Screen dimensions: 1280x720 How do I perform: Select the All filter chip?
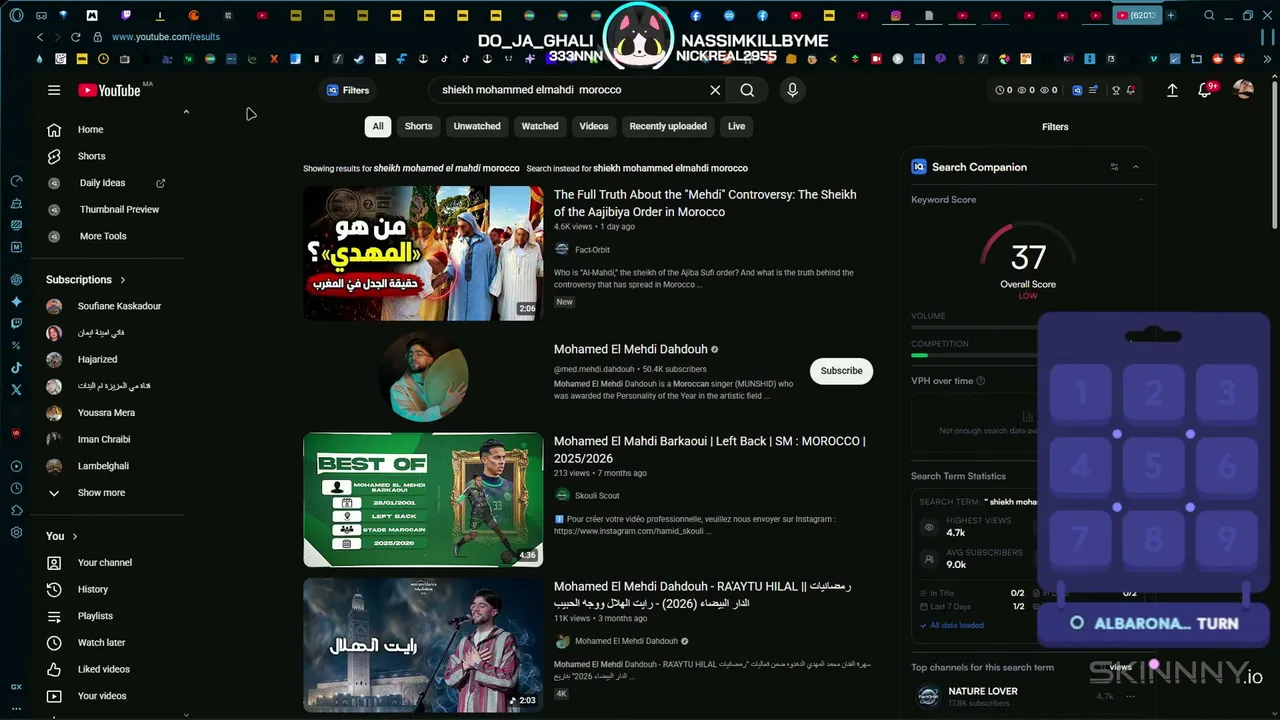378,127
